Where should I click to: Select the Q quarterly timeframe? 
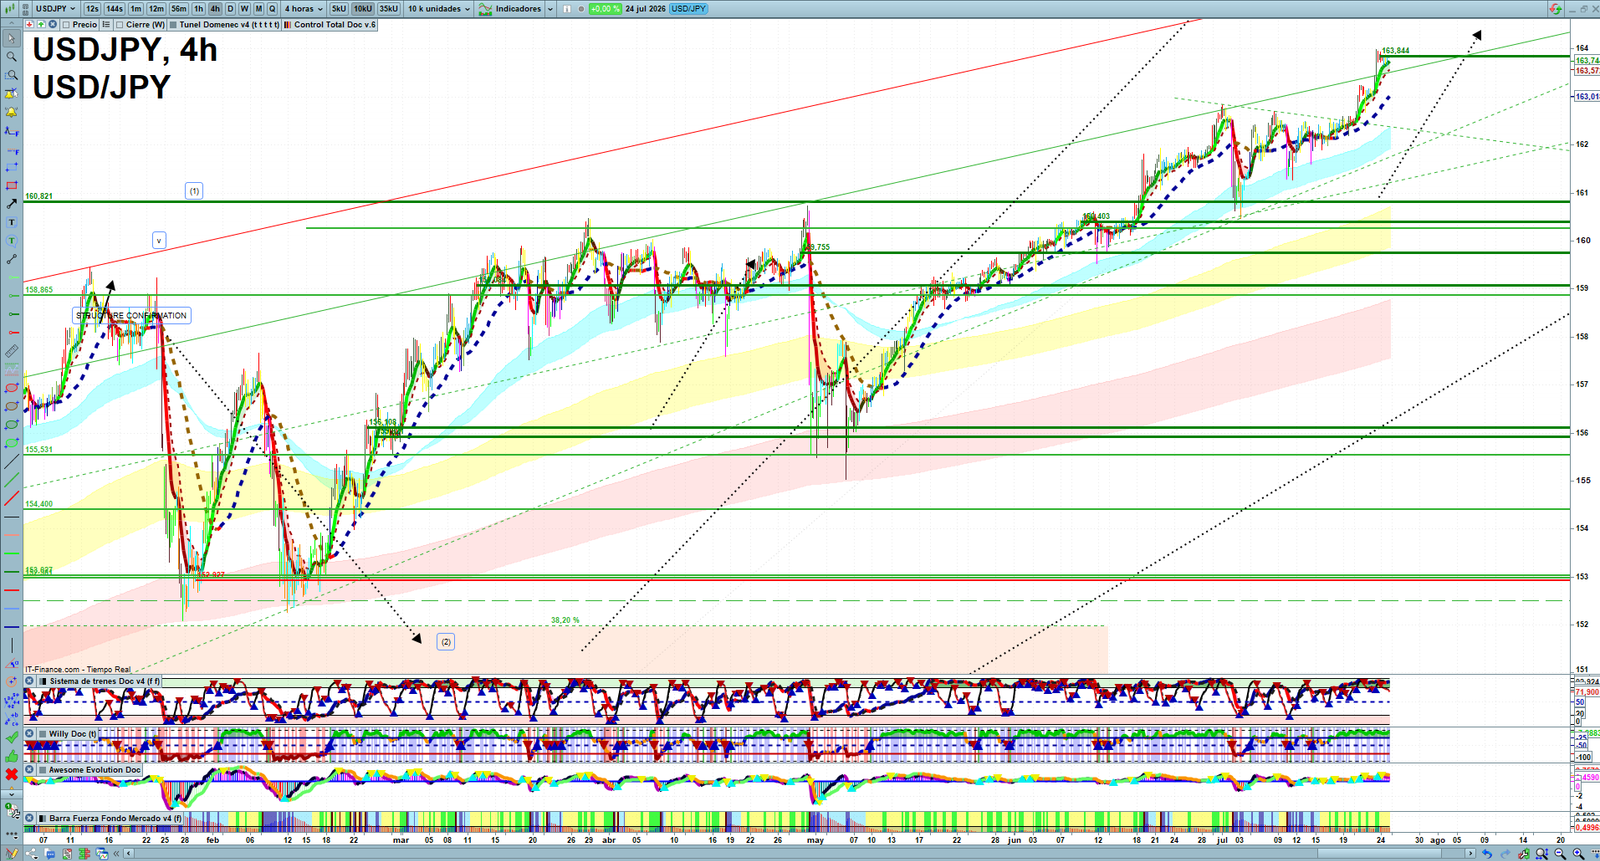coord(272,9)
